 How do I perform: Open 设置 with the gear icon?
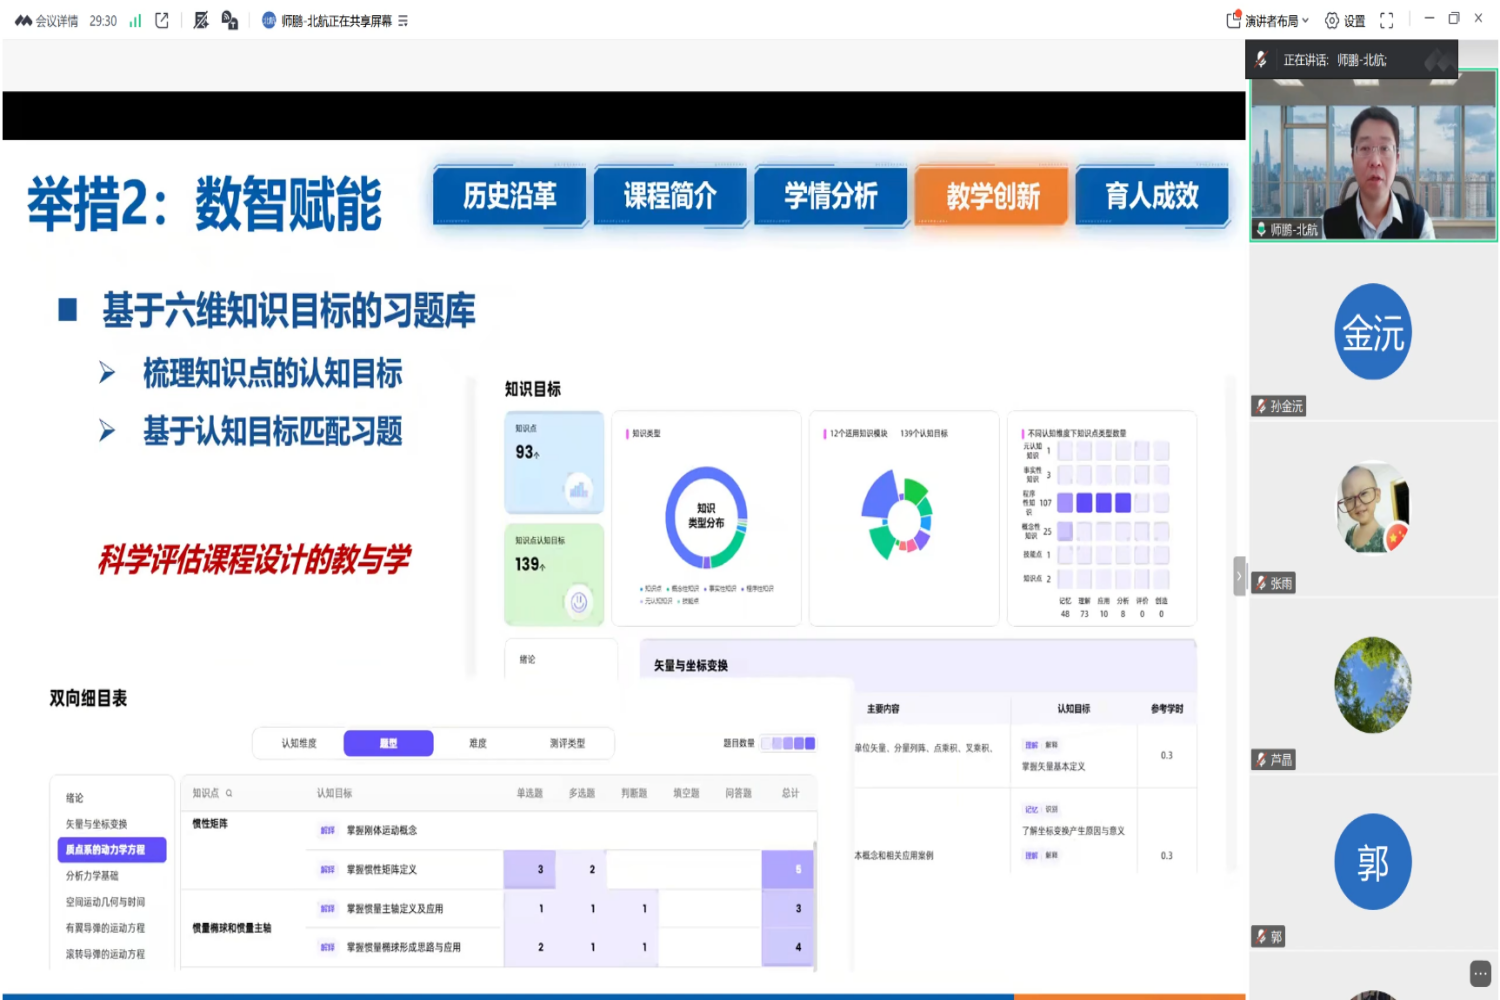[x=1345, y=20]
